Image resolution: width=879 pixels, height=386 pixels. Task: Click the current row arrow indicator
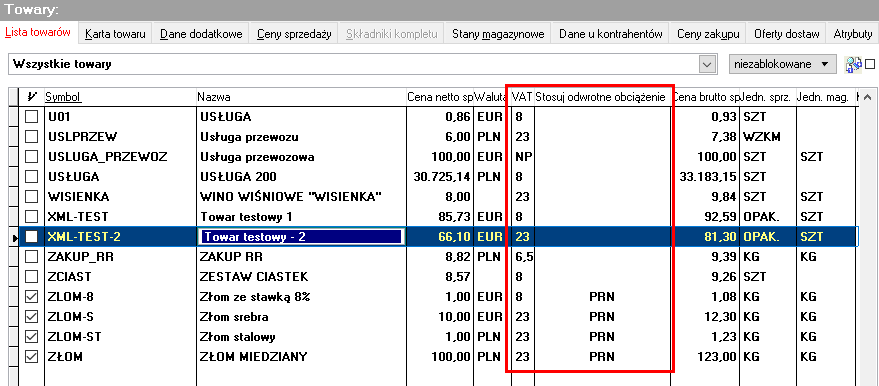click(x=15, y=237)
